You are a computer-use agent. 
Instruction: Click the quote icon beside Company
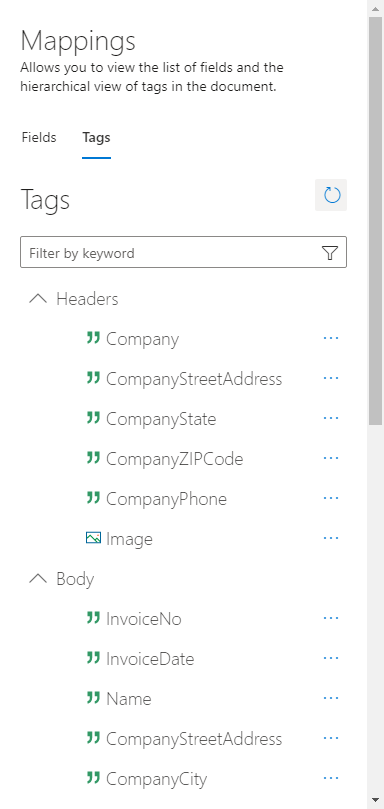93,338
